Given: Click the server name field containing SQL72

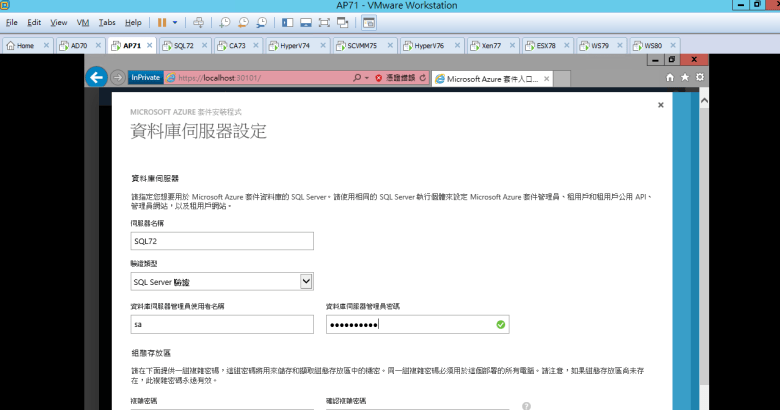Looking at the screenshot, I should [x=222, y=241].
